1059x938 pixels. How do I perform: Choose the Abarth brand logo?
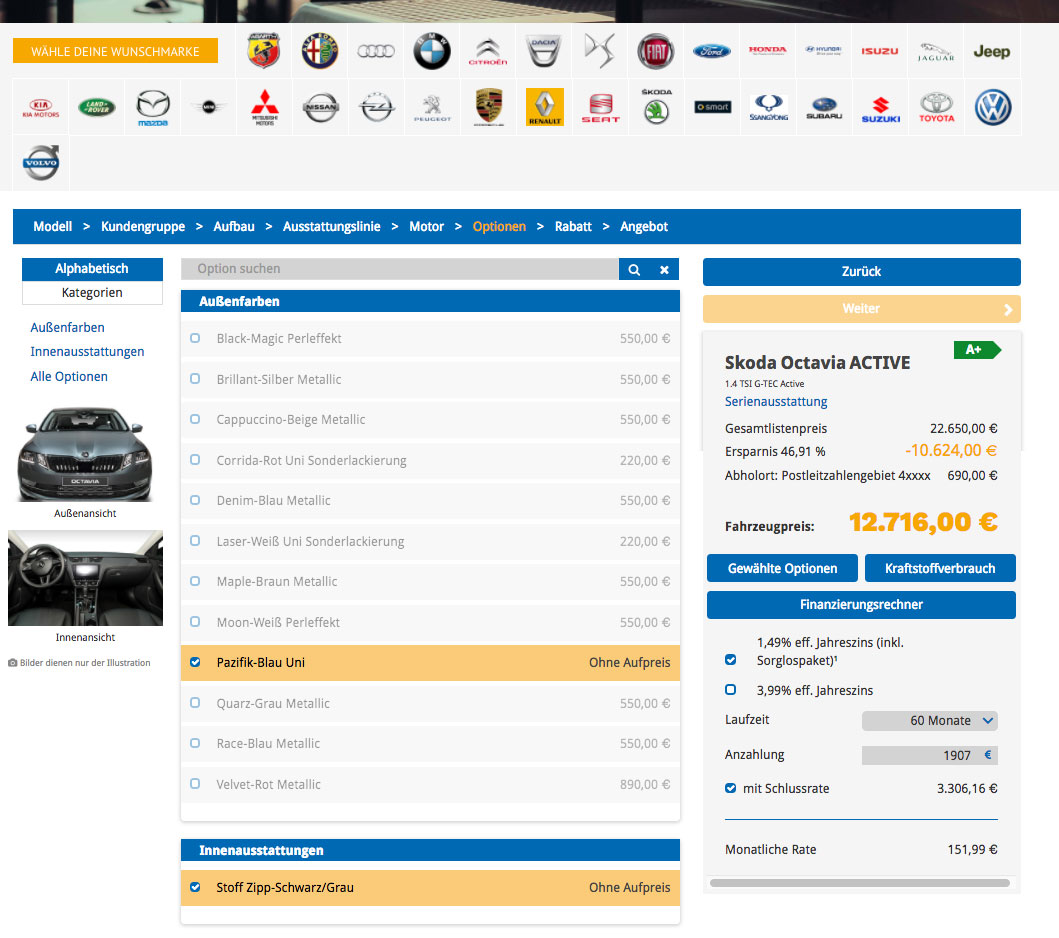[263, 51]
